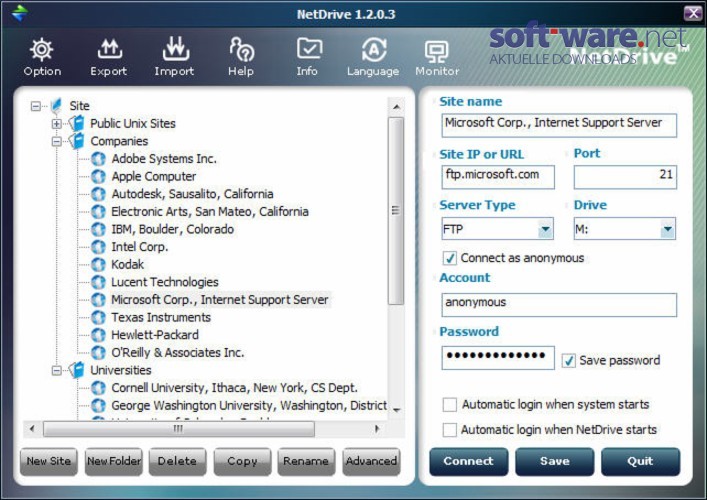The width and height of the screenshot is (707, 500).
Task: Click globe icon beside Electronic Arts
Action: [x=98, y=211]
